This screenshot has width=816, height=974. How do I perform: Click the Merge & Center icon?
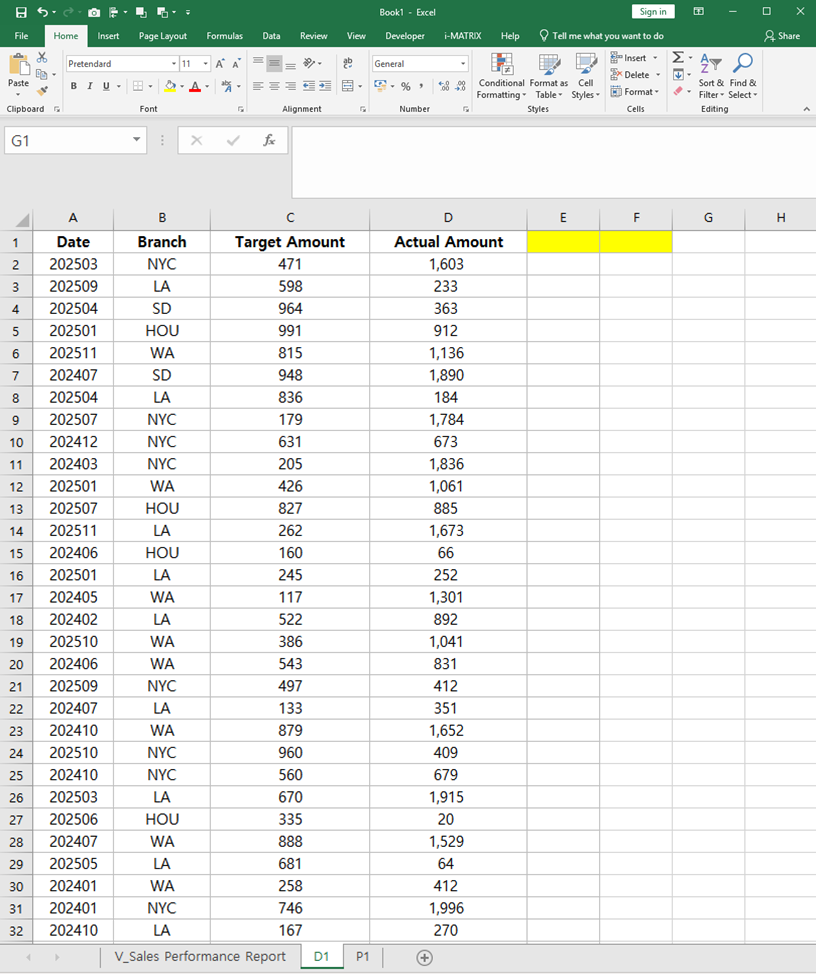347,86
